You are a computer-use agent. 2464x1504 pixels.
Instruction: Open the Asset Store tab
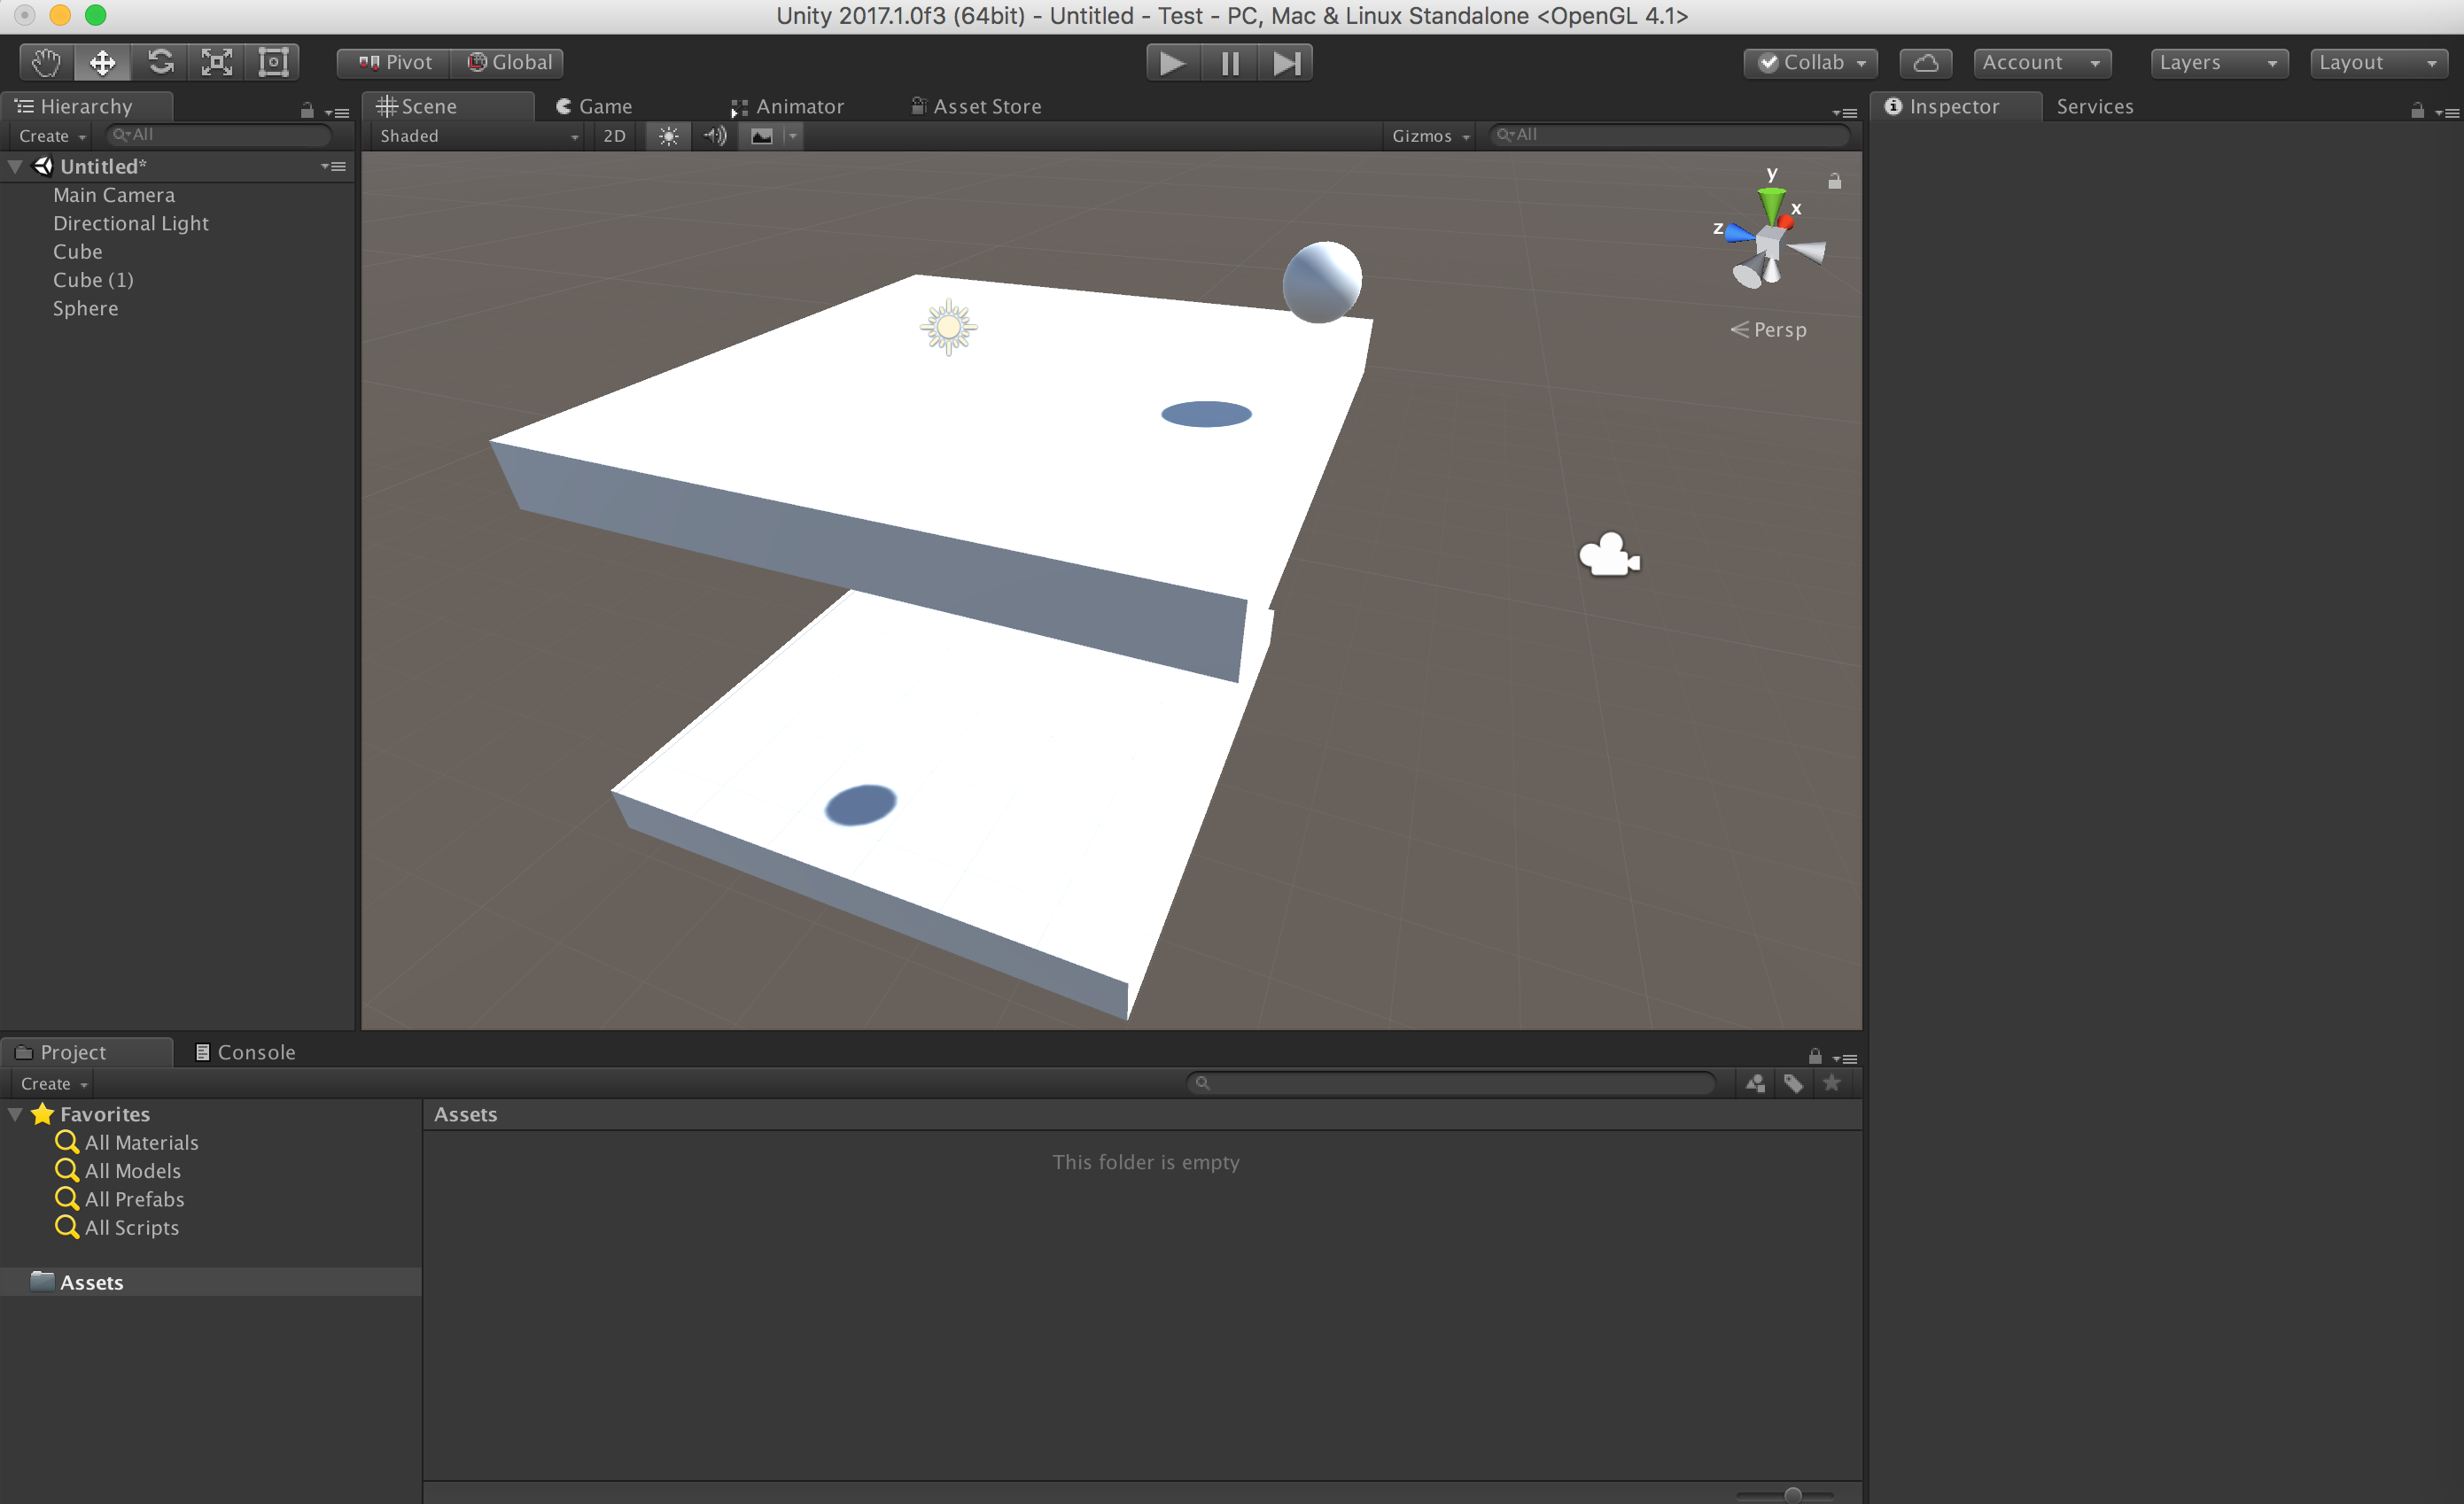click(976, 106)
